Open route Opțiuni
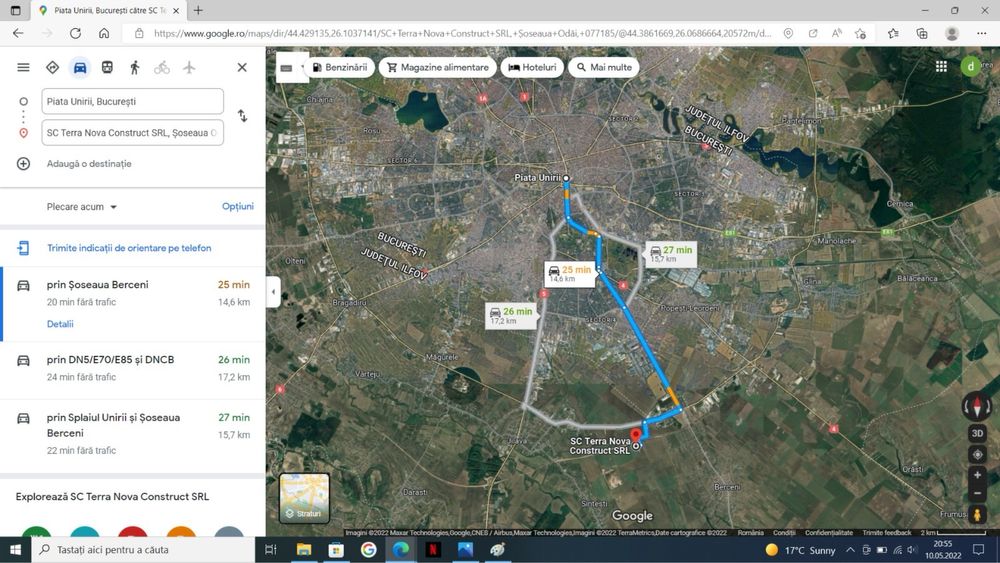 tap(238, 206)
